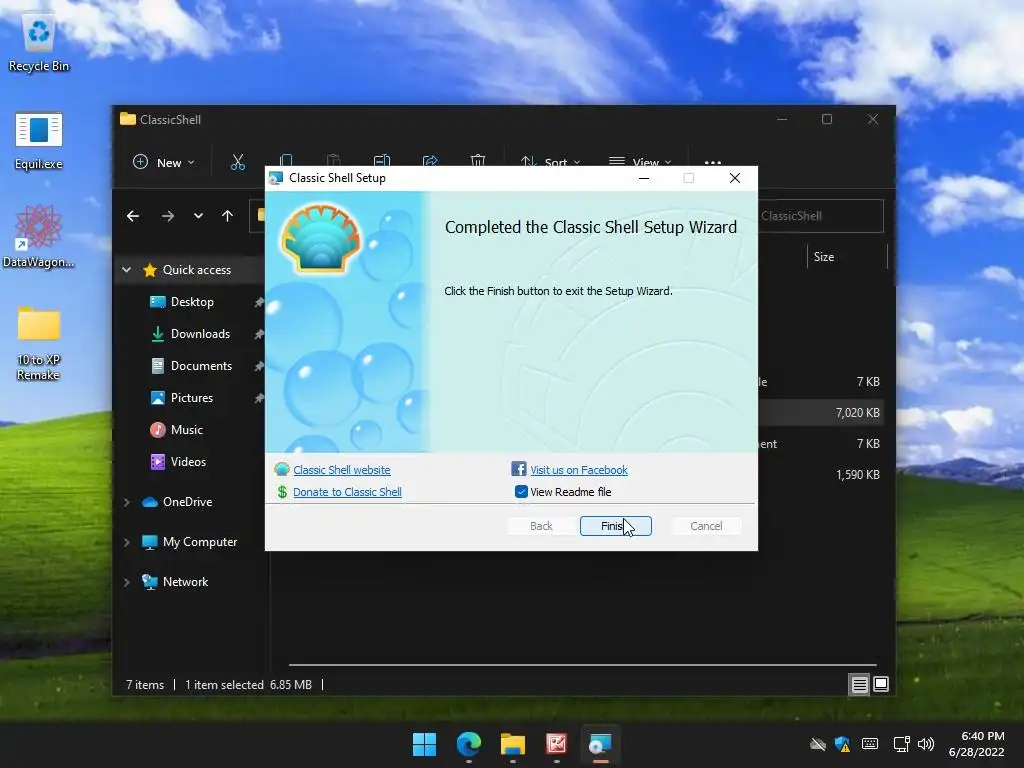Select Desktop in the navigation pane
Screen dimensions: 1024x768
pos(192,302)
